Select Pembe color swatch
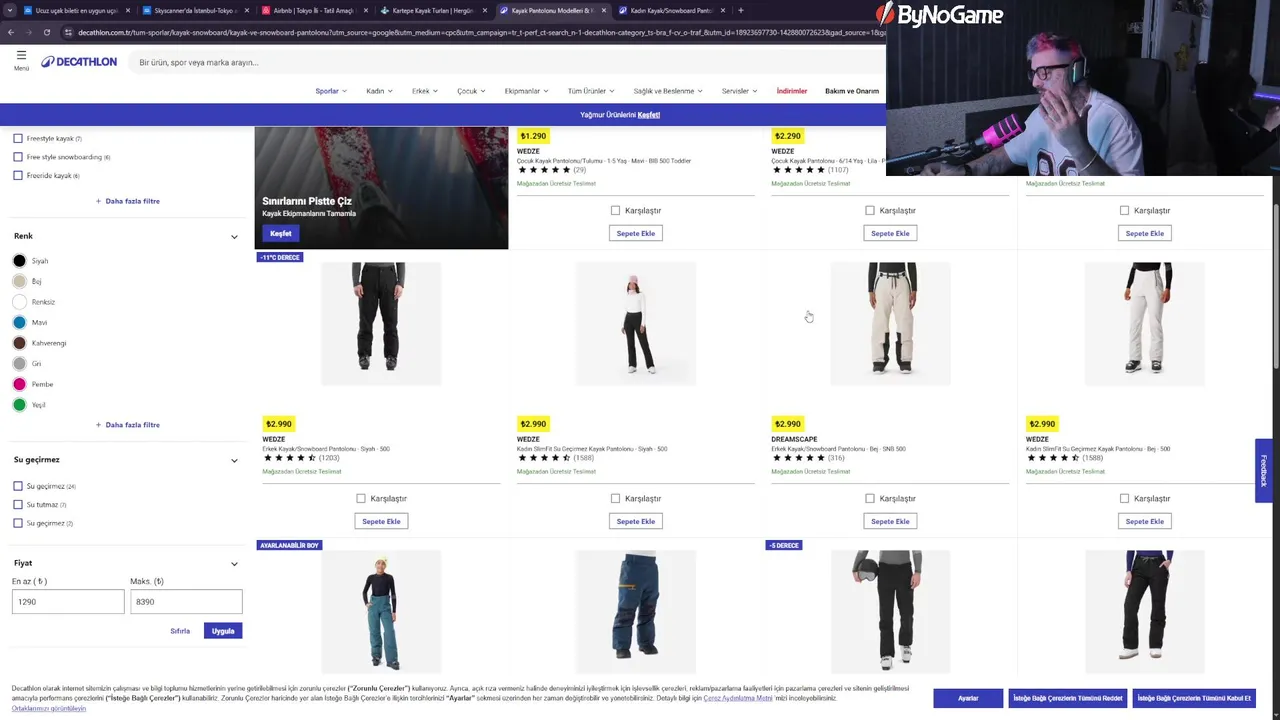Screen dimensions: 1280x720 tap(19, 384)
